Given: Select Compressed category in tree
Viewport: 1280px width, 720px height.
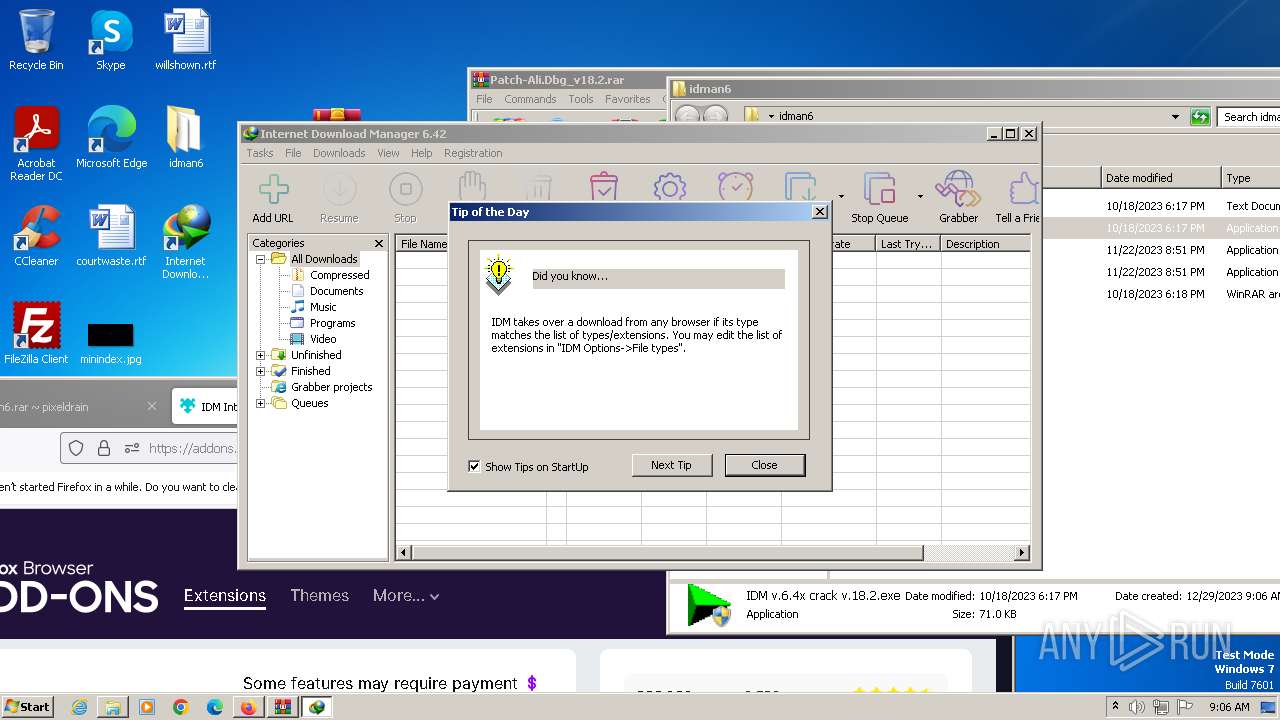Looking at the screenshot, I should click(339, 275).
